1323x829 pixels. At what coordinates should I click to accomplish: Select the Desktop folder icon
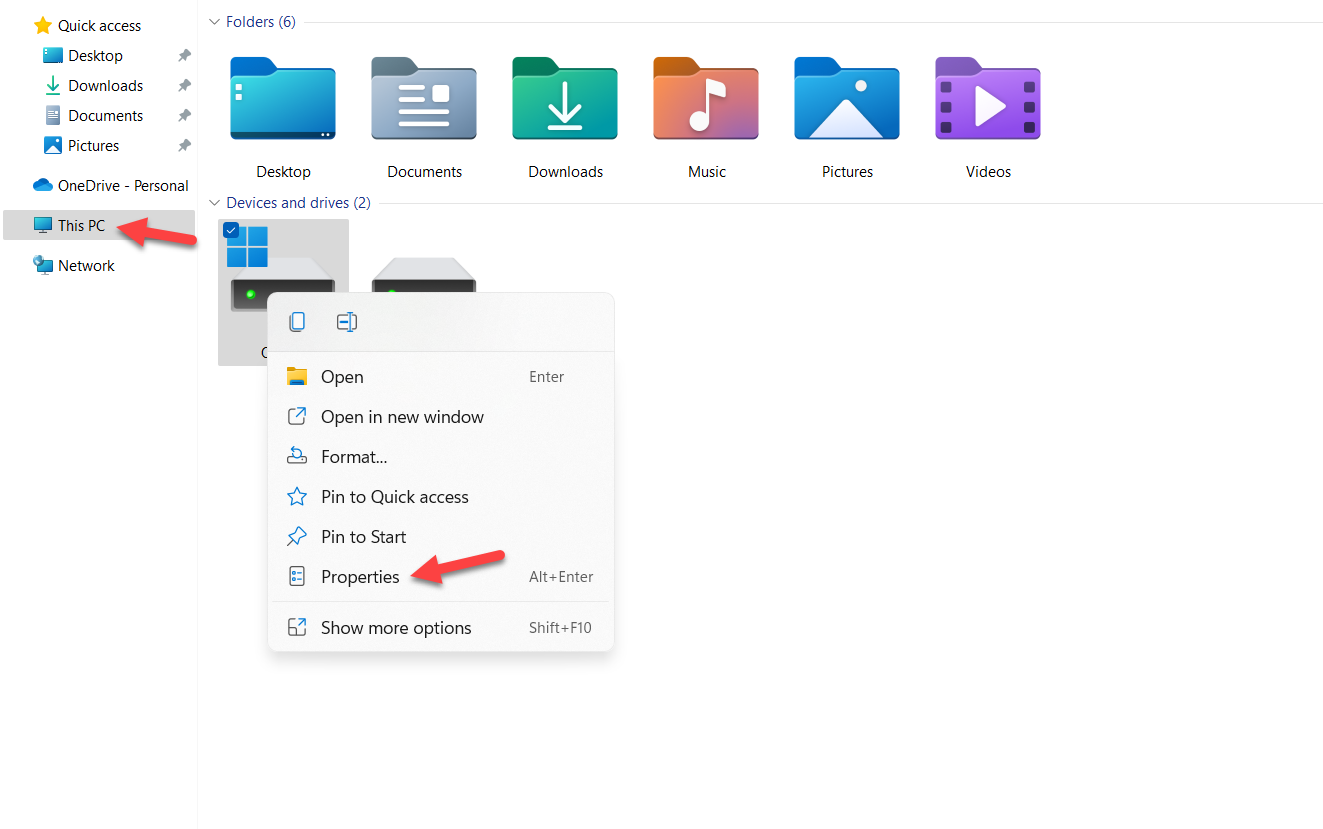point(283,98)
